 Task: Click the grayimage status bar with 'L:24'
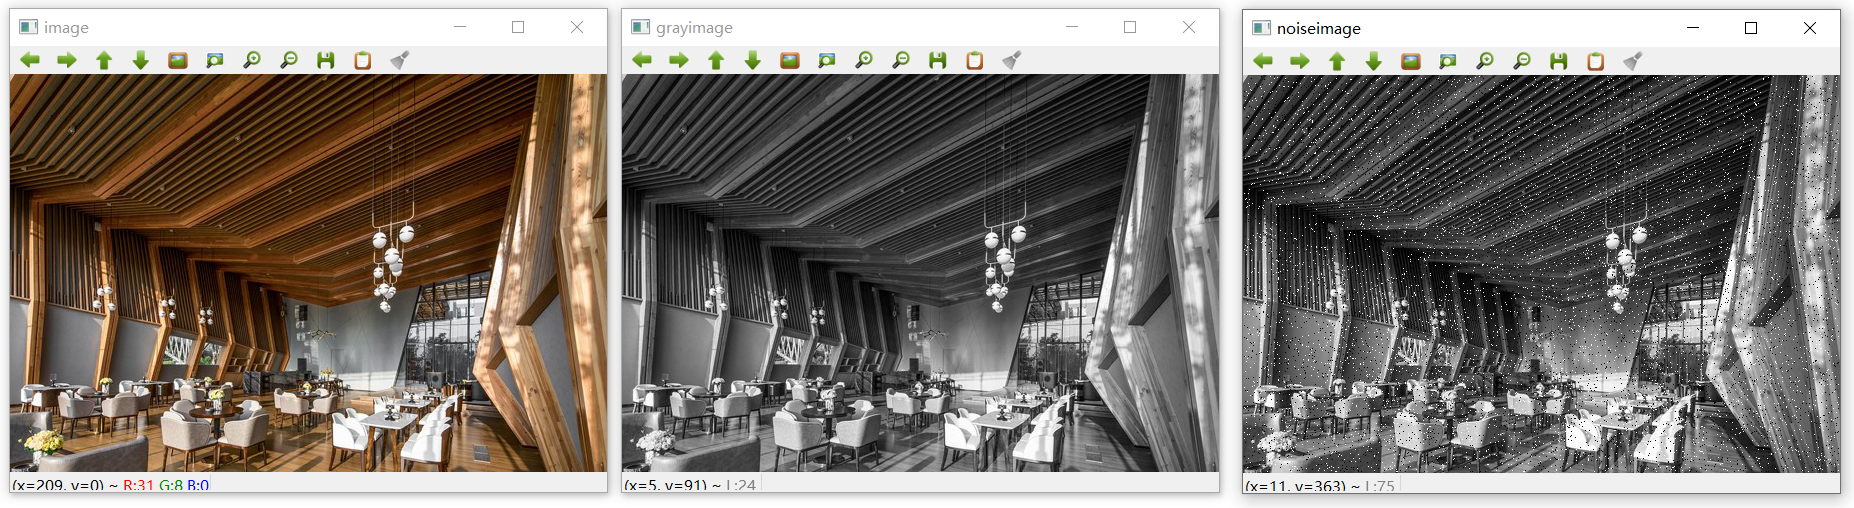pos(920,484)
